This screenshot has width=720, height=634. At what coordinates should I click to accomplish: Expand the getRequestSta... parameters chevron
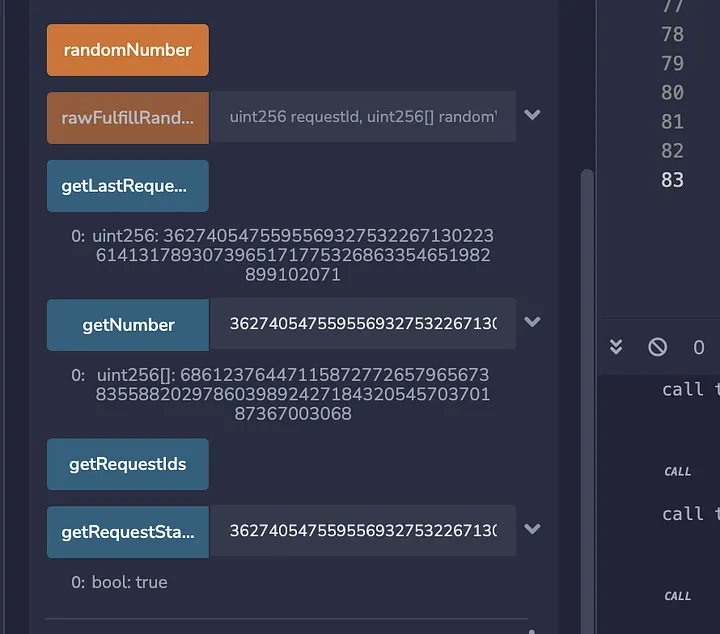(x=533, y=530)
